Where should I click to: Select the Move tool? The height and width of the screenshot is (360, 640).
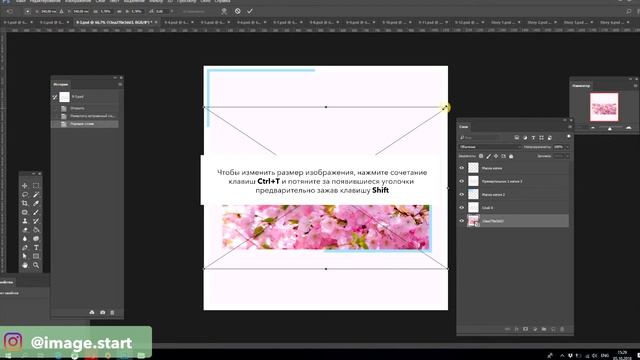pyautogui.click(x=24, y=186)
